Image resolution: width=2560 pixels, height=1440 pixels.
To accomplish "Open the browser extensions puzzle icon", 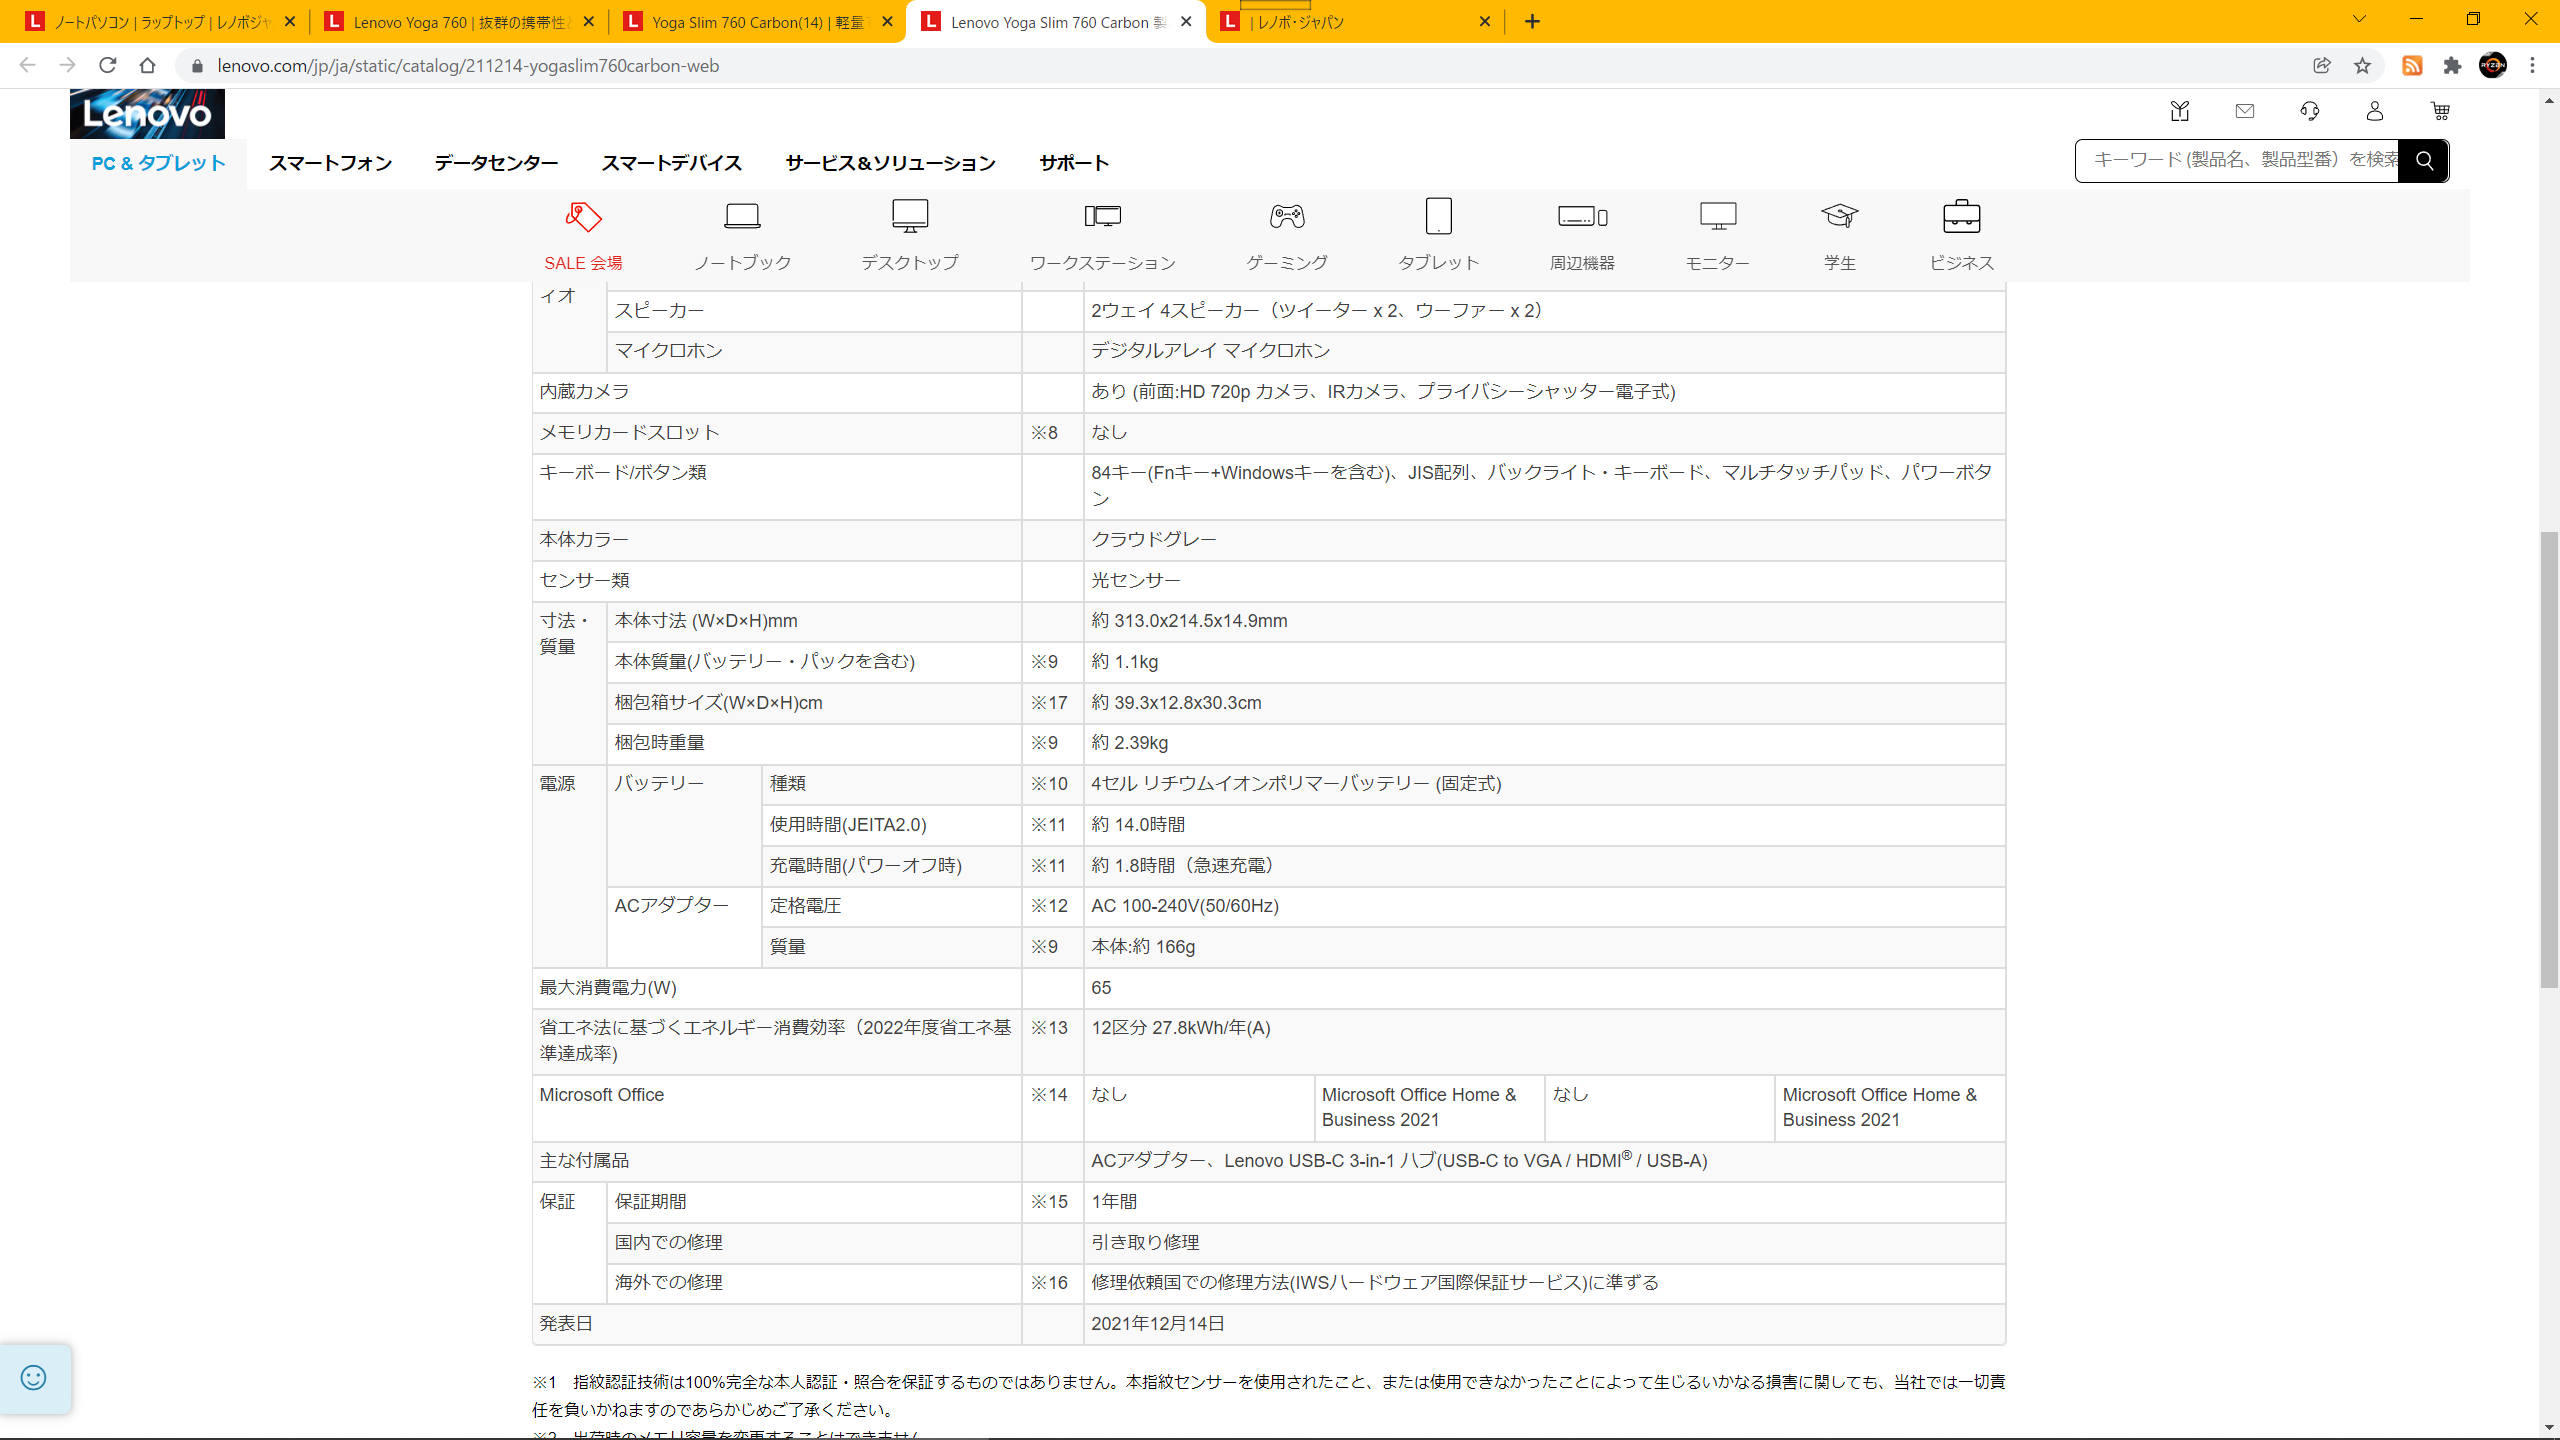I will pos(2452,66).
